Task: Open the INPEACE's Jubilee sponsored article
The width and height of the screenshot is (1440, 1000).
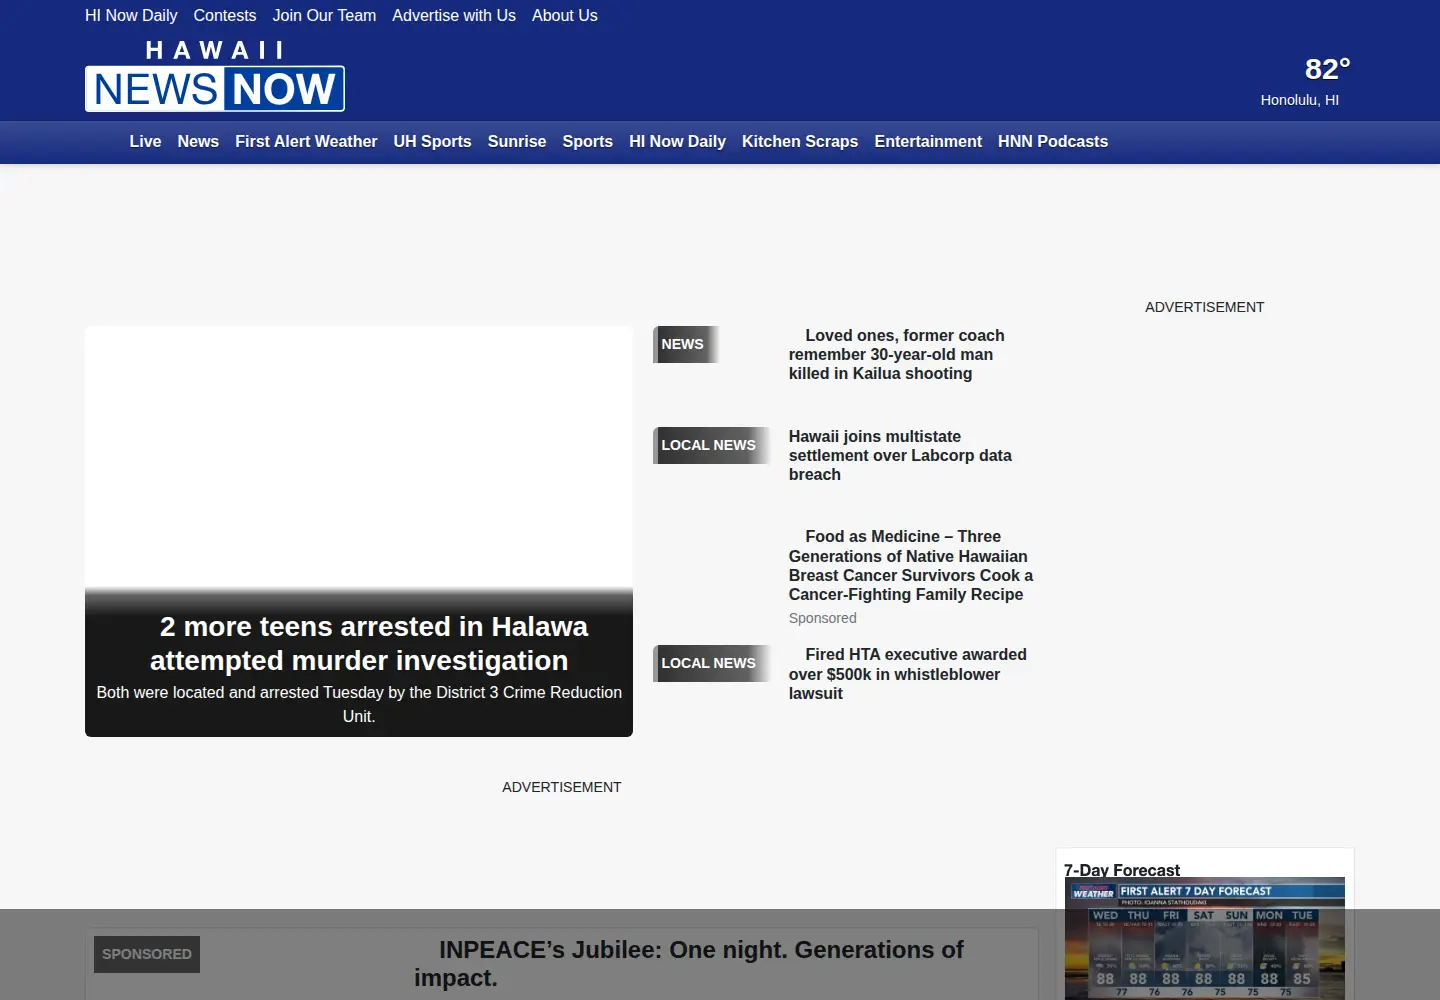Action: [689, 963]
